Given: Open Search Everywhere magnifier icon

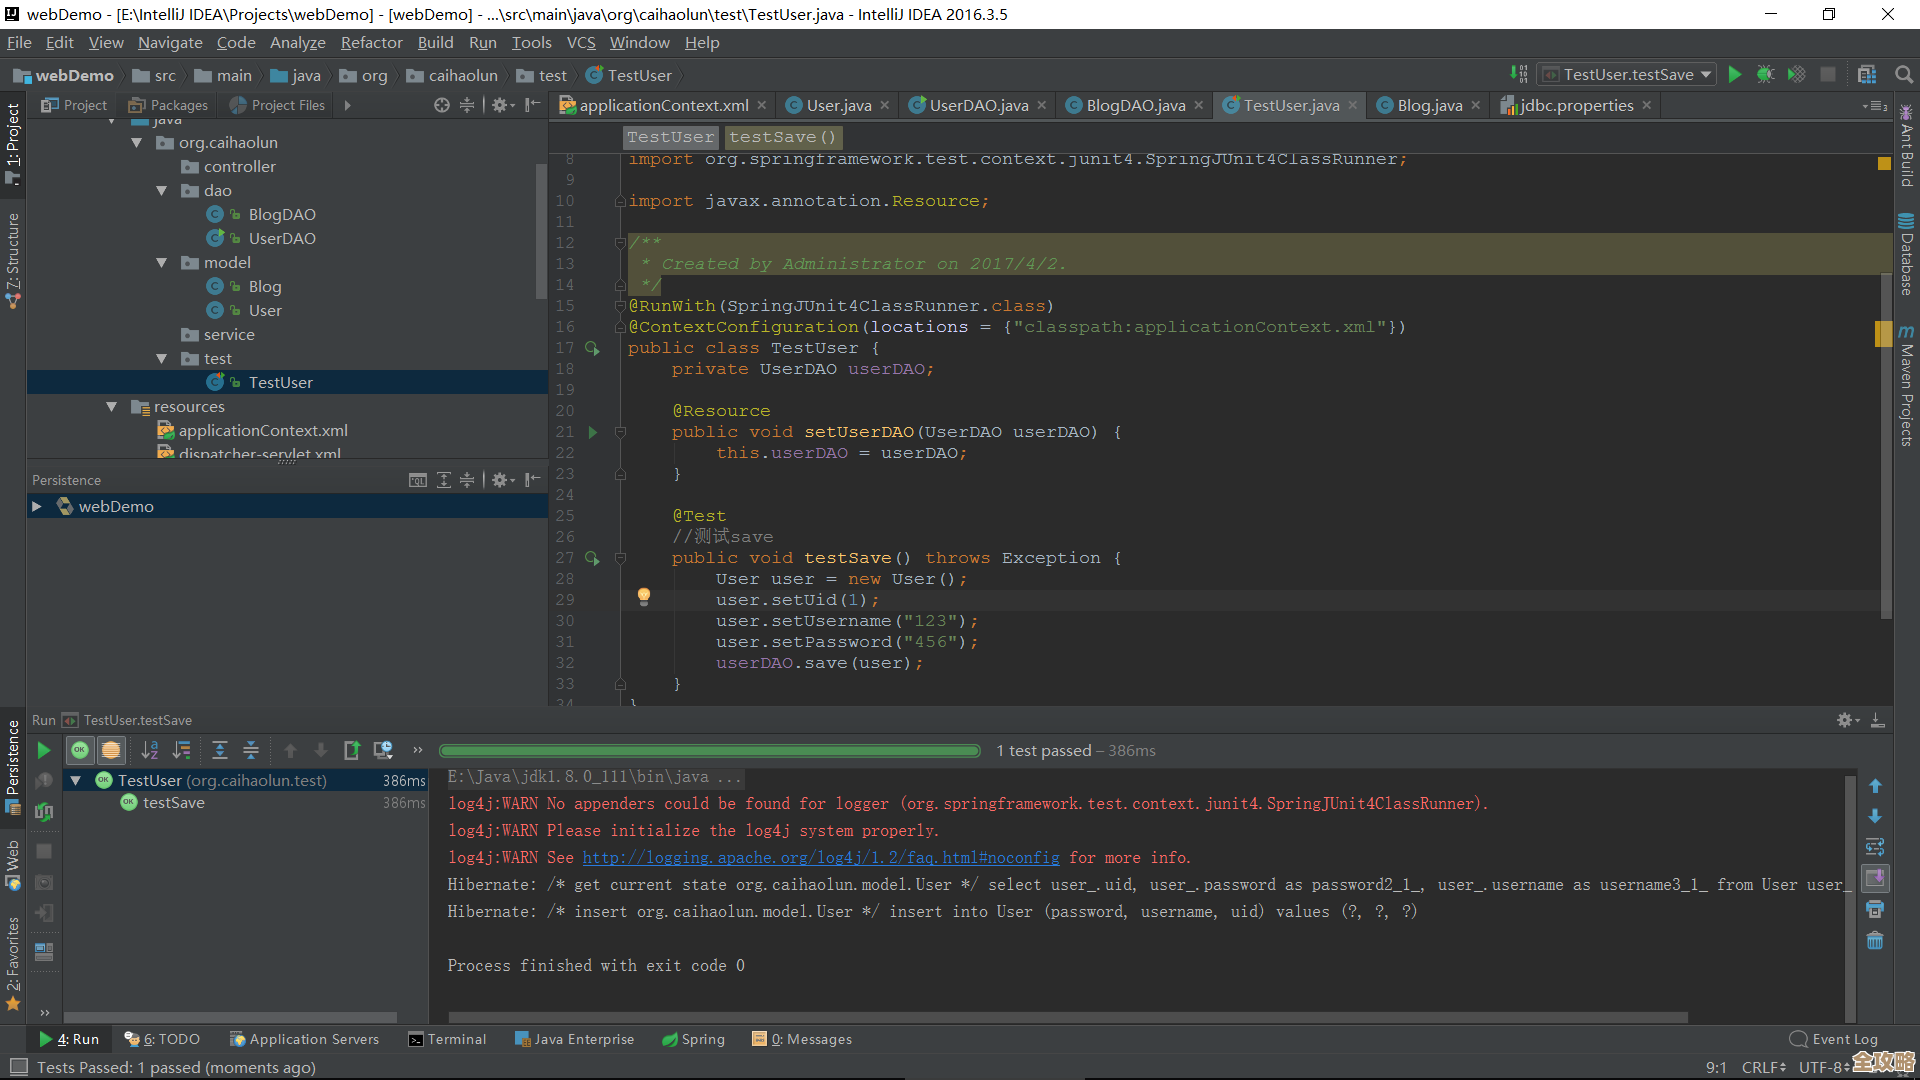Looking at the screenshot, I should (1904, 74).
